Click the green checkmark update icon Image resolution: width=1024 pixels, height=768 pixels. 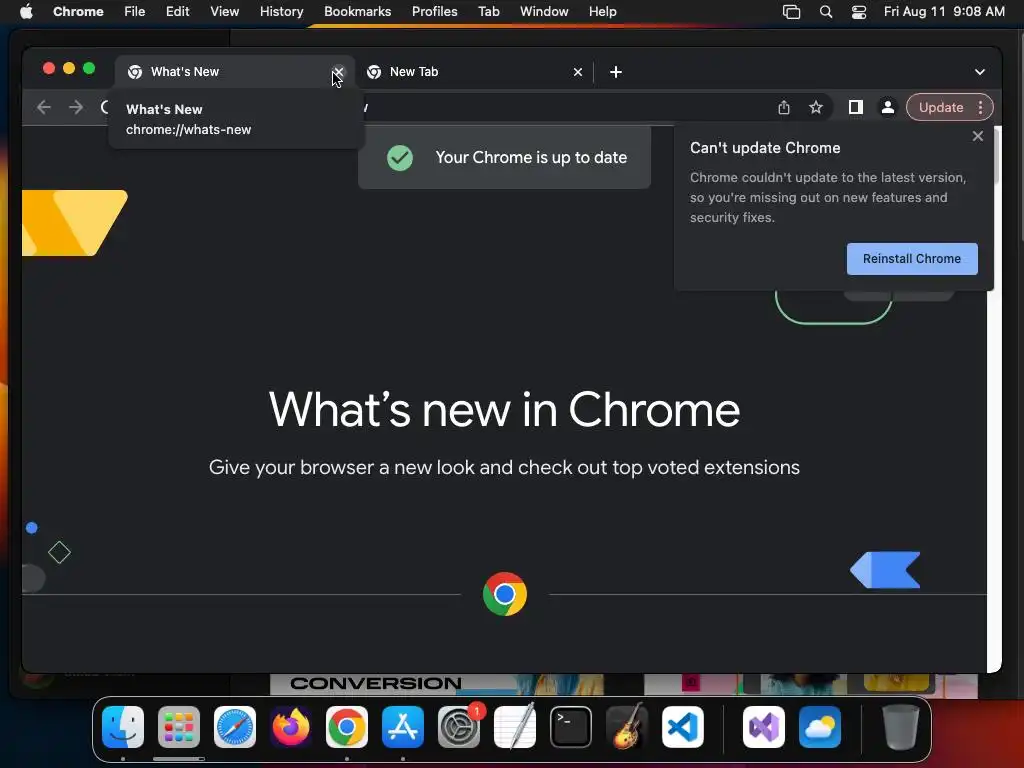pos(400,157)
